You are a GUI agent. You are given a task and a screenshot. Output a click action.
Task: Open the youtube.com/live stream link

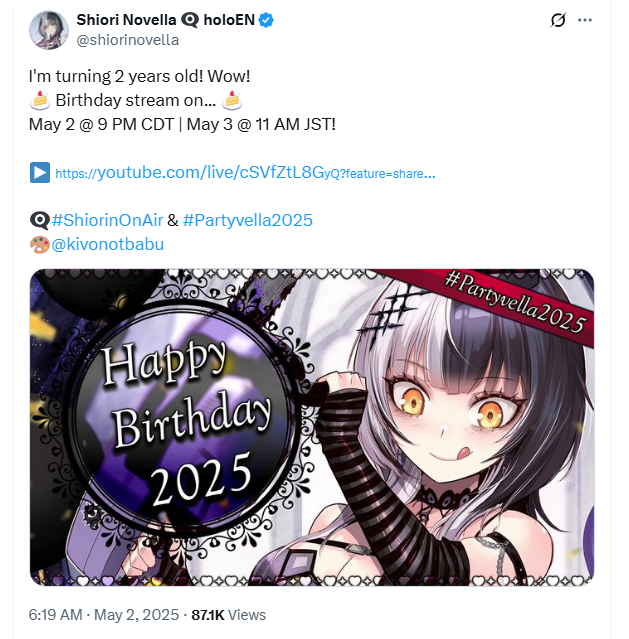click(245, 173)
